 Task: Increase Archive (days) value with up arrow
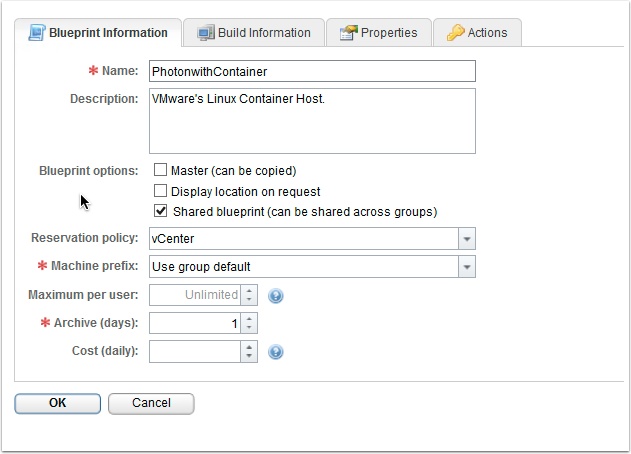click(x=249, y=319)
